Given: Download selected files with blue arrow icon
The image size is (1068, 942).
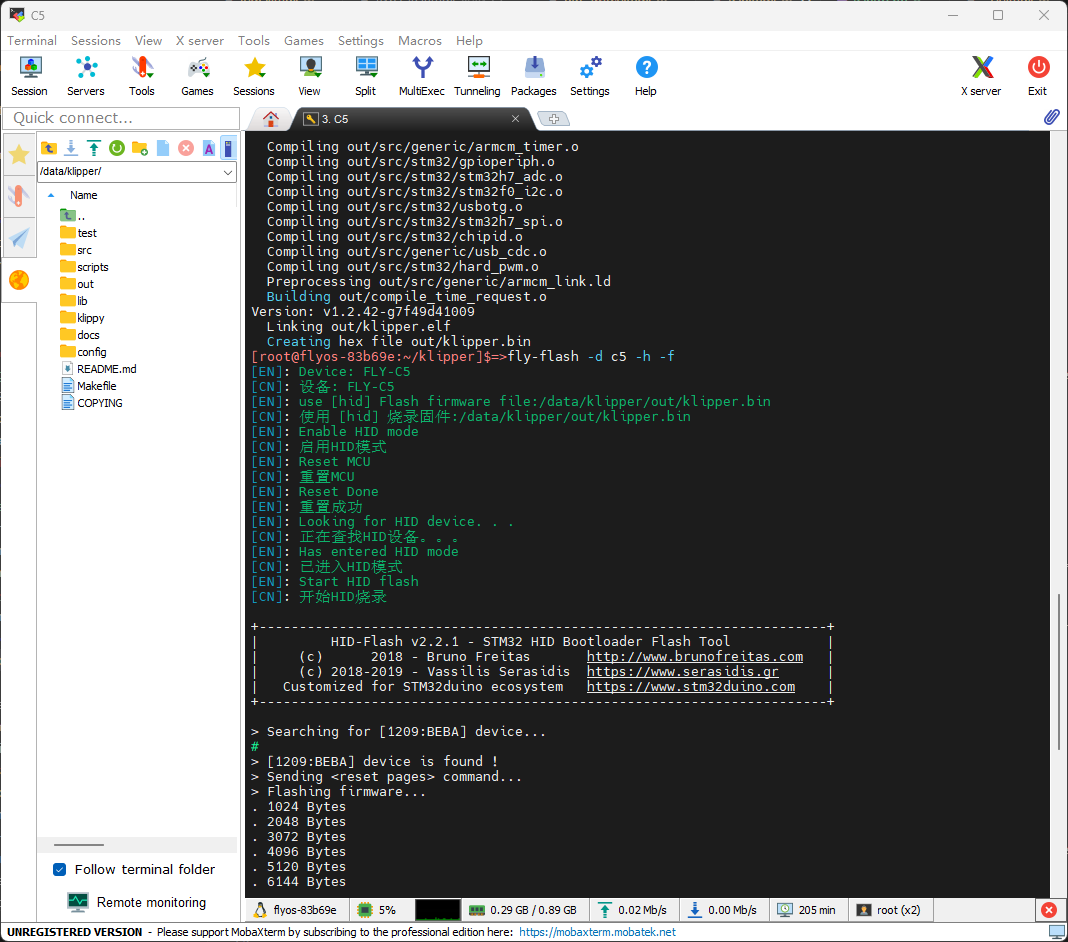Looking at the screenshot, I should click(71, 148).
